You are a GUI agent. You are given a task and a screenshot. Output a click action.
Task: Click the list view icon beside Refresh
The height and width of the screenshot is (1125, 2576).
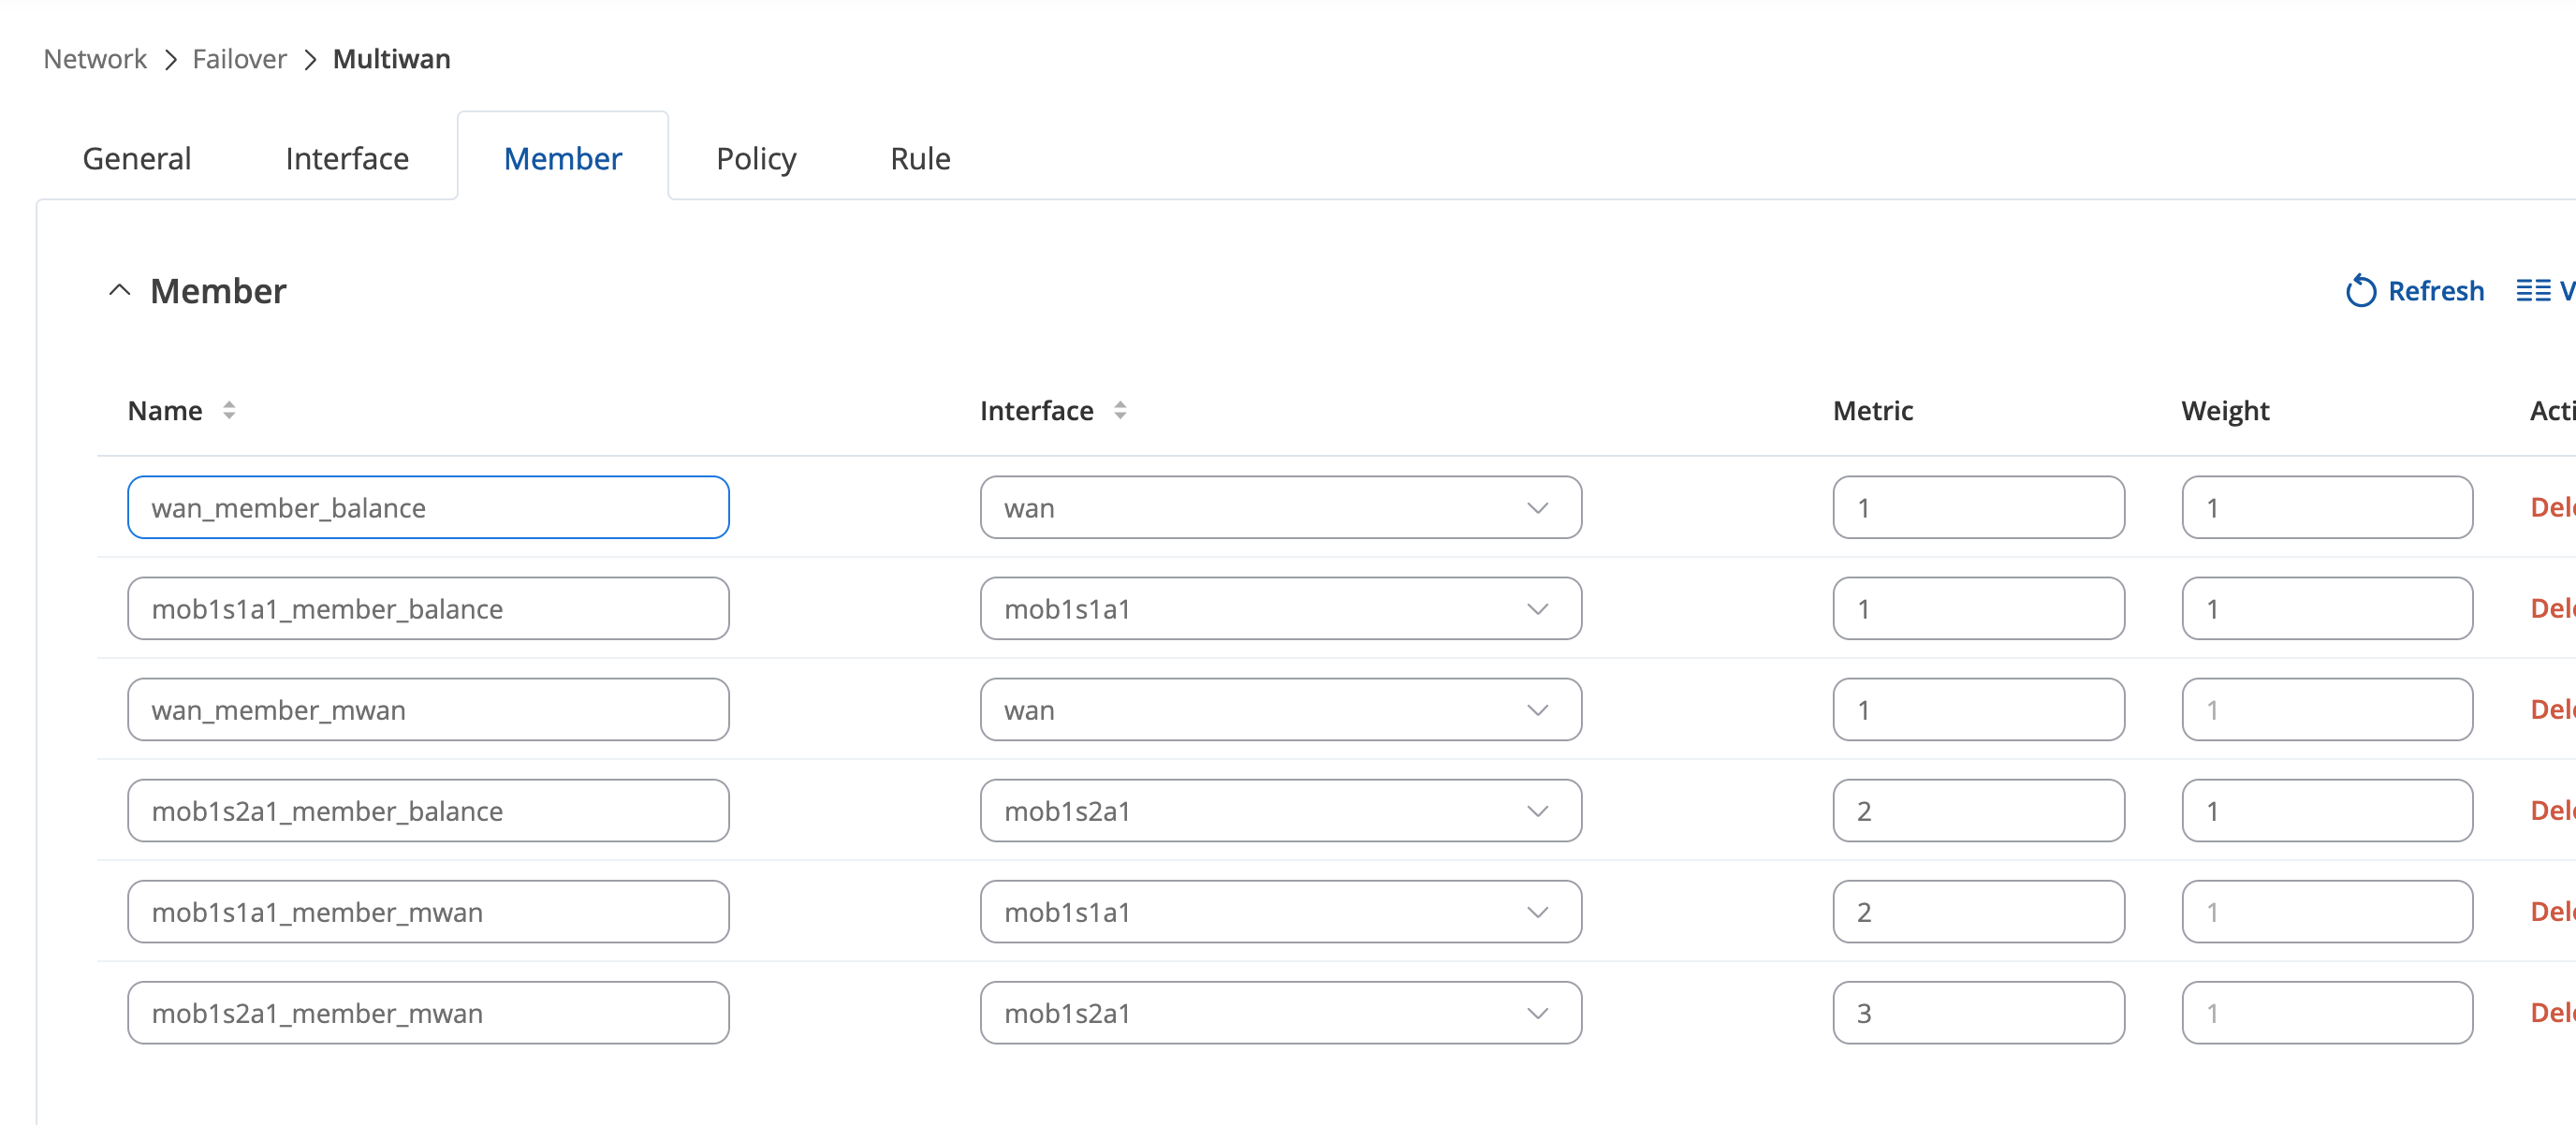2533,291
